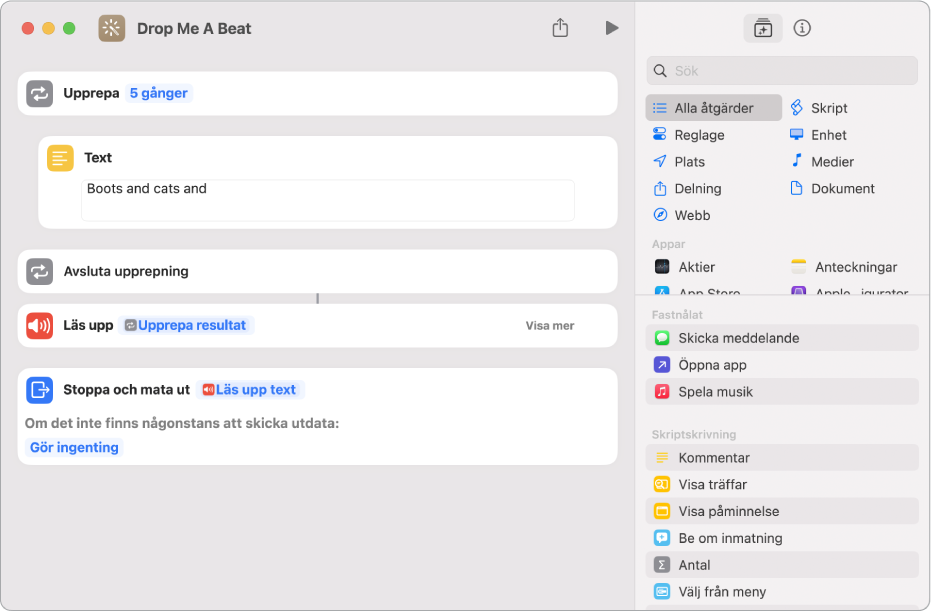The image size is (931, 612).
Task: Click the Avsluta upprepning icon
Action: point(40,271)
